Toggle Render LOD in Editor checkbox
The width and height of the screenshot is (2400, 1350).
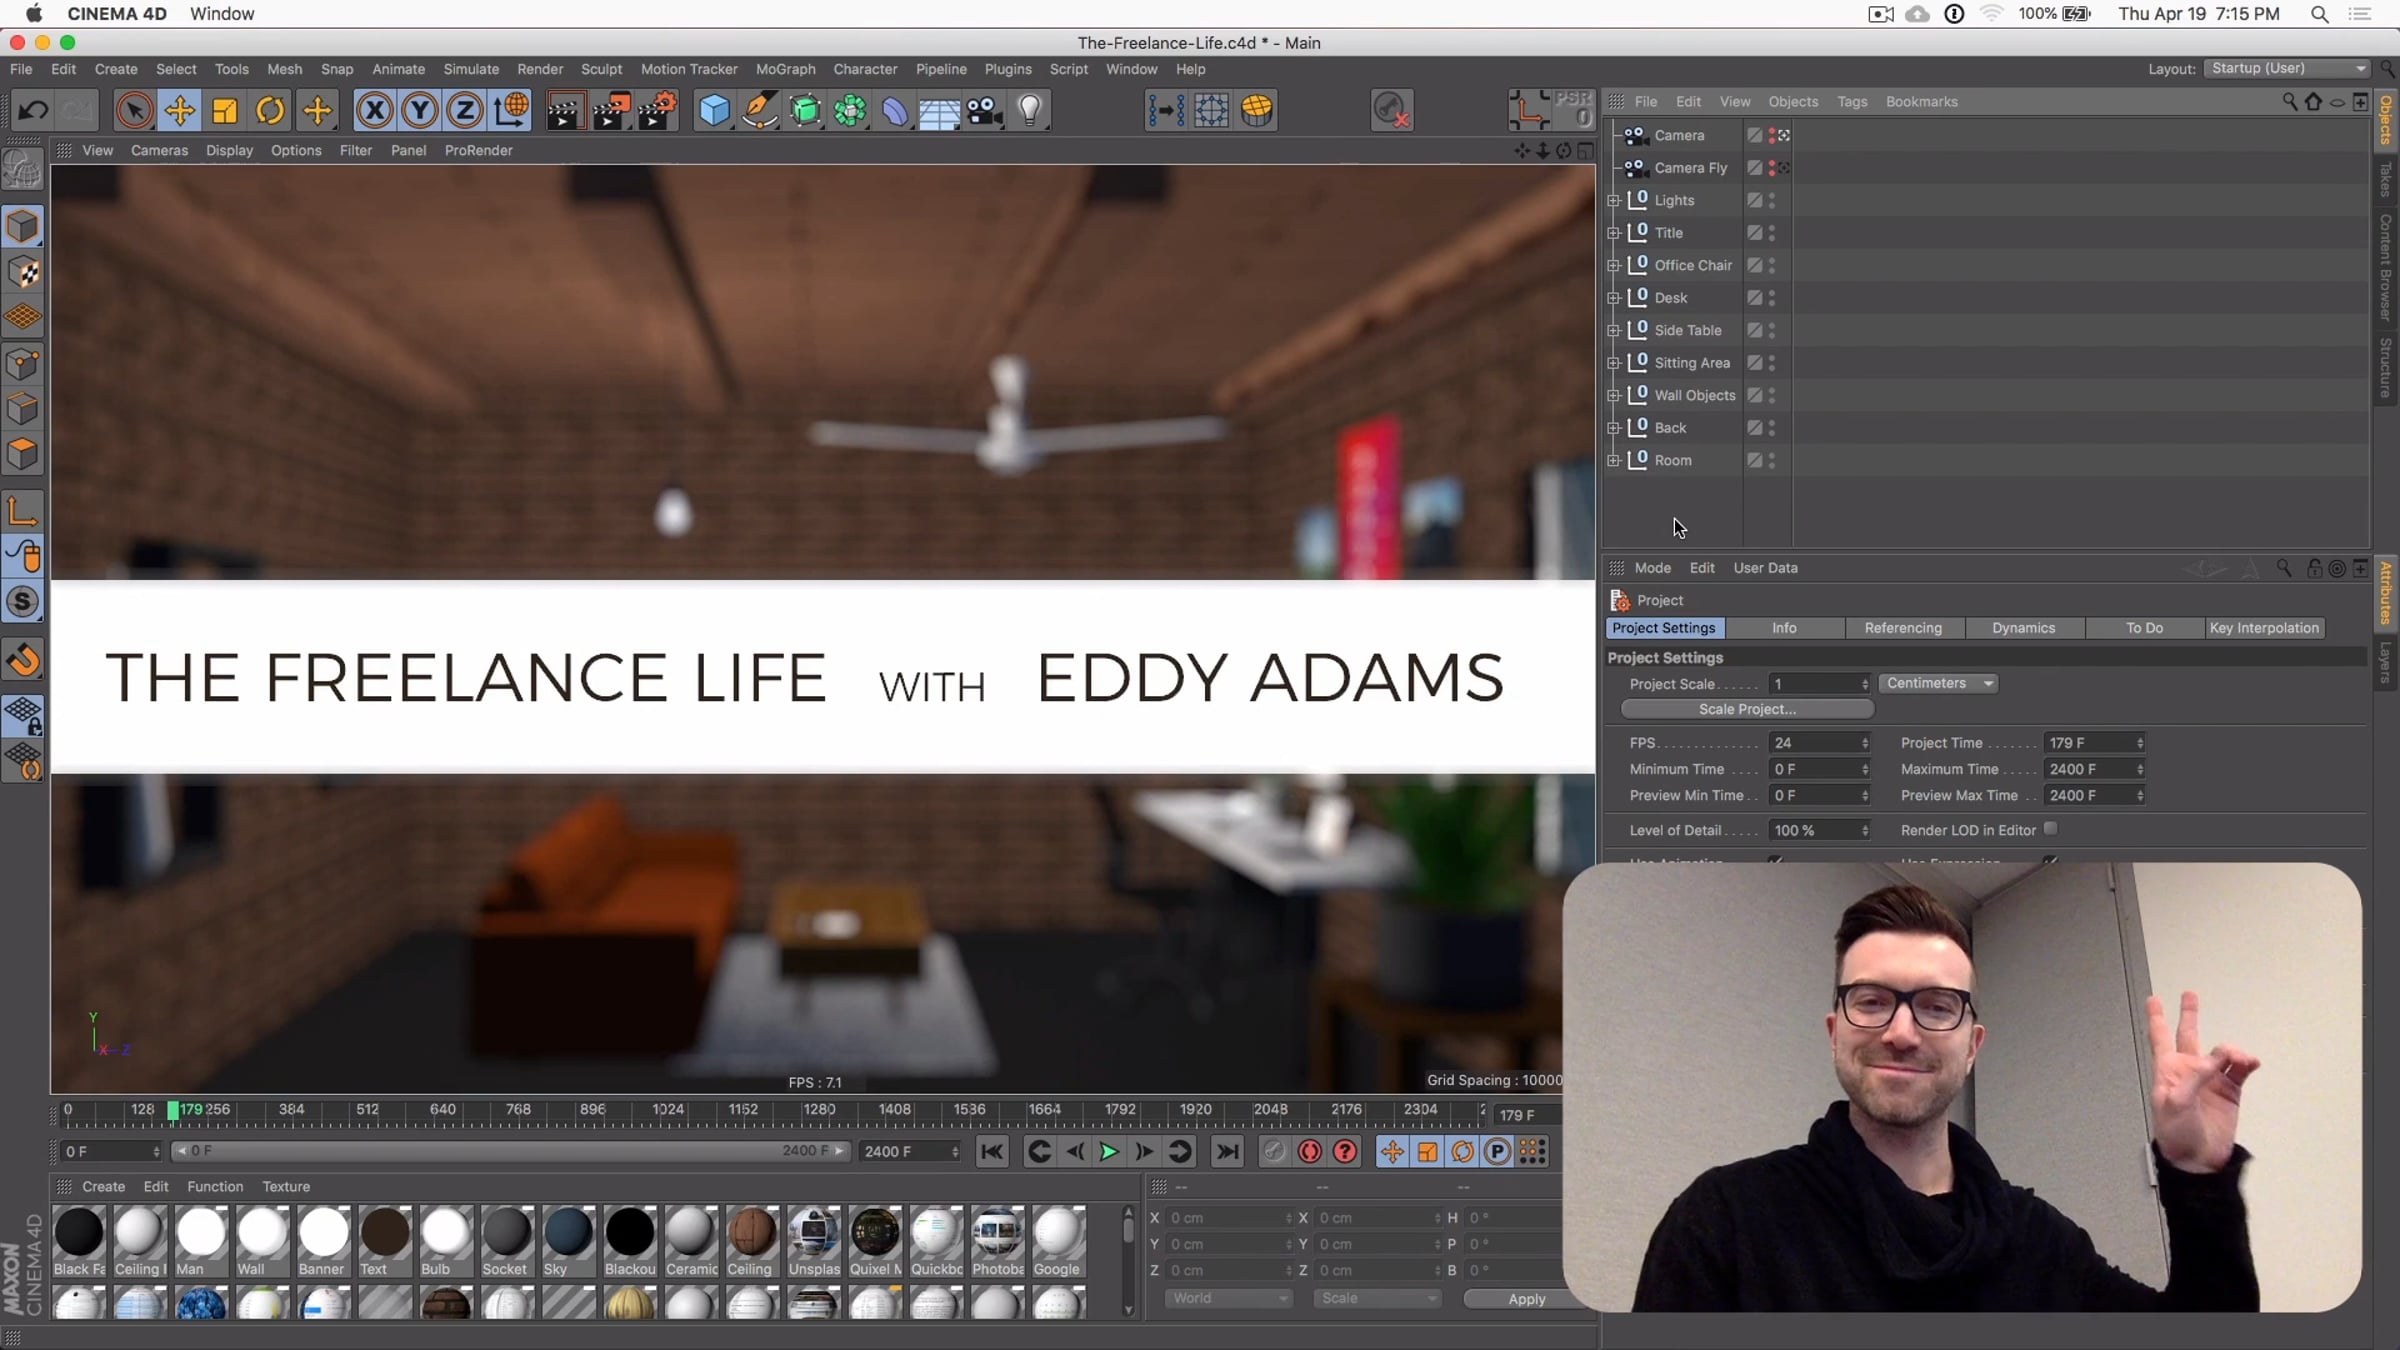pyautogui.click(x=2050, y=829)
